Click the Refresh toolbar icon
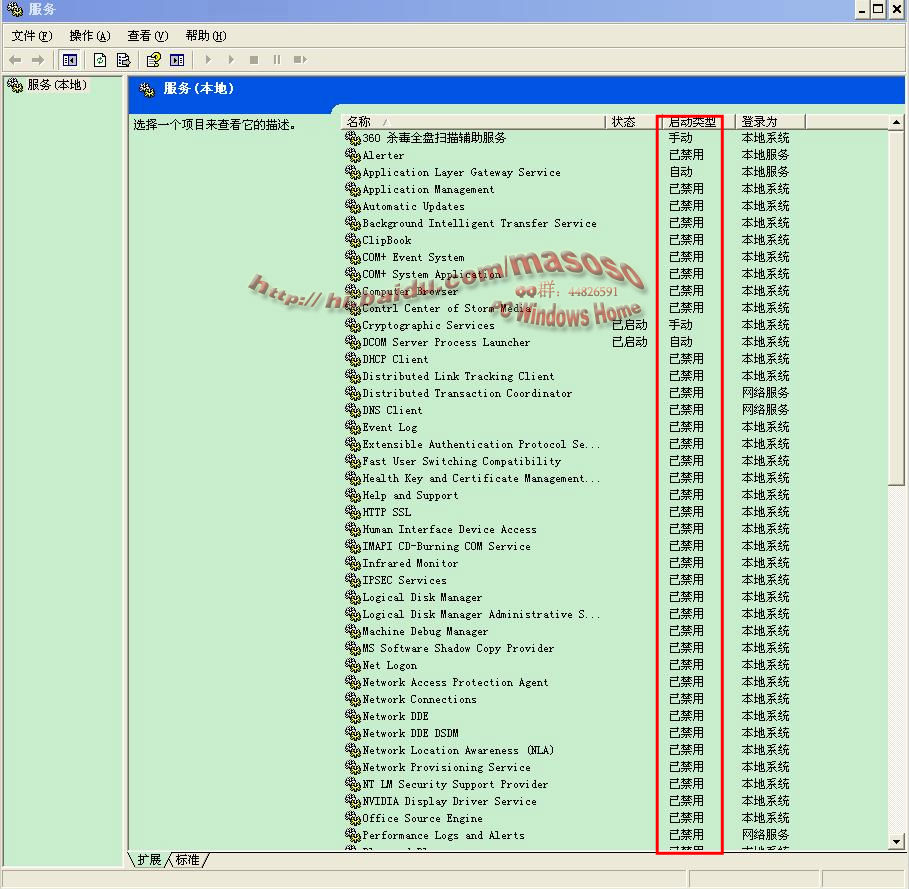Viewport: 909px width, 889px height. click(100, 60)
